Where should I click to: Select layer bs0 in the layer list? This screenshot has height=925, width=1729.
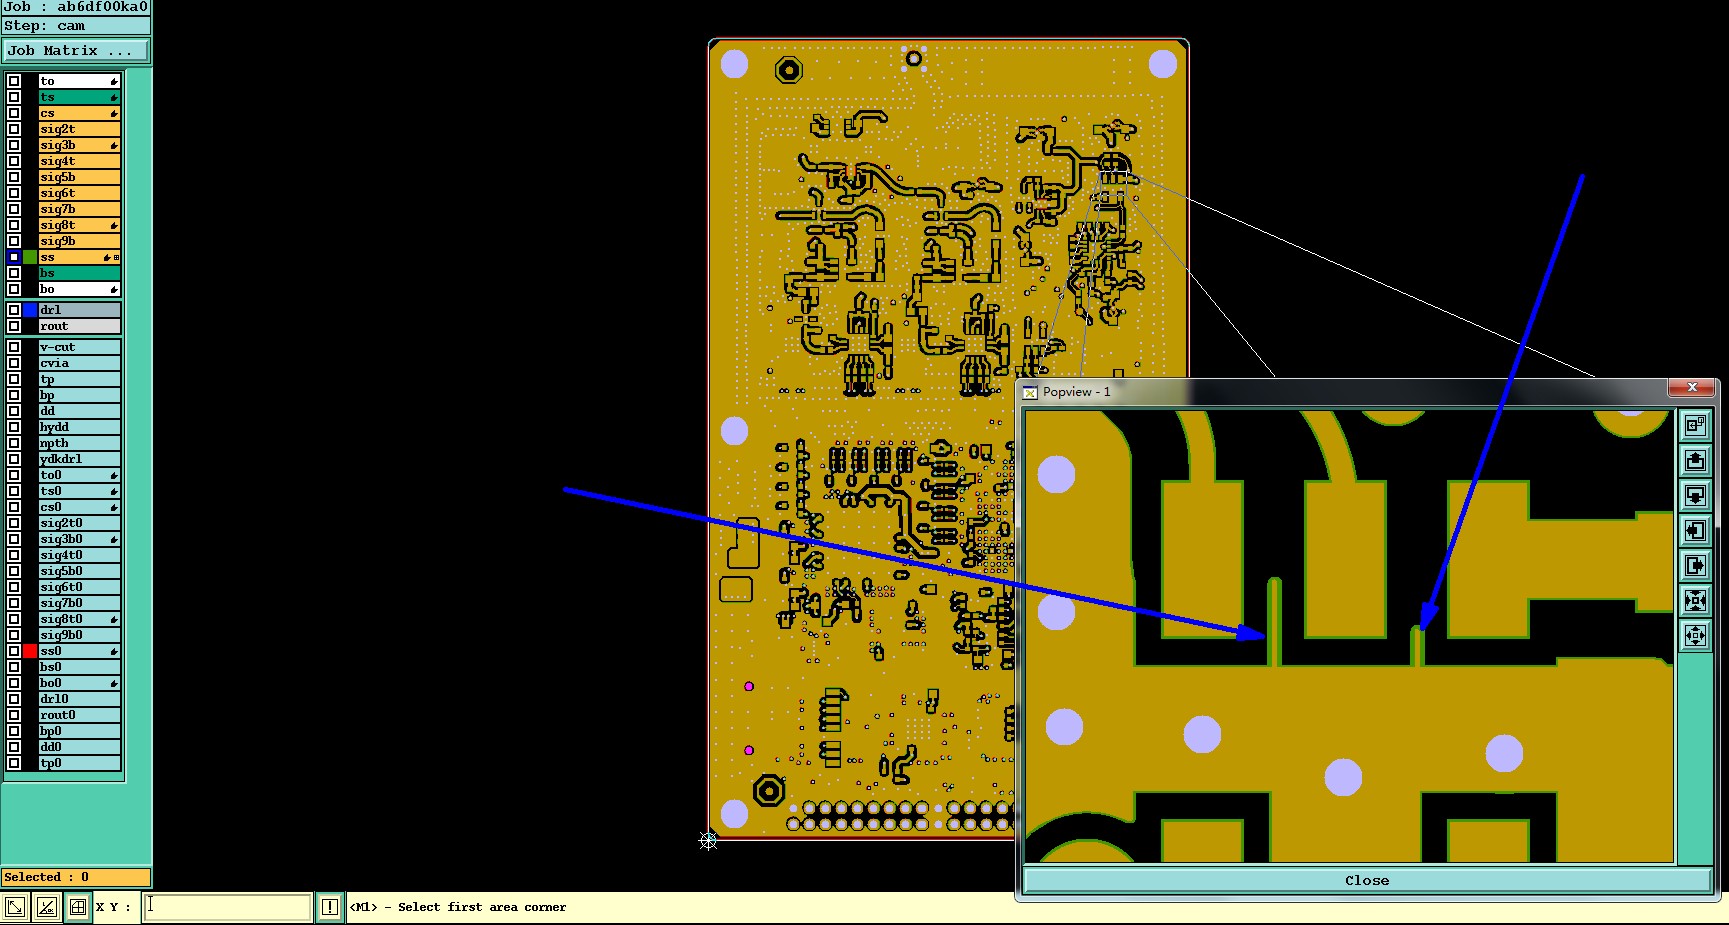79,667
